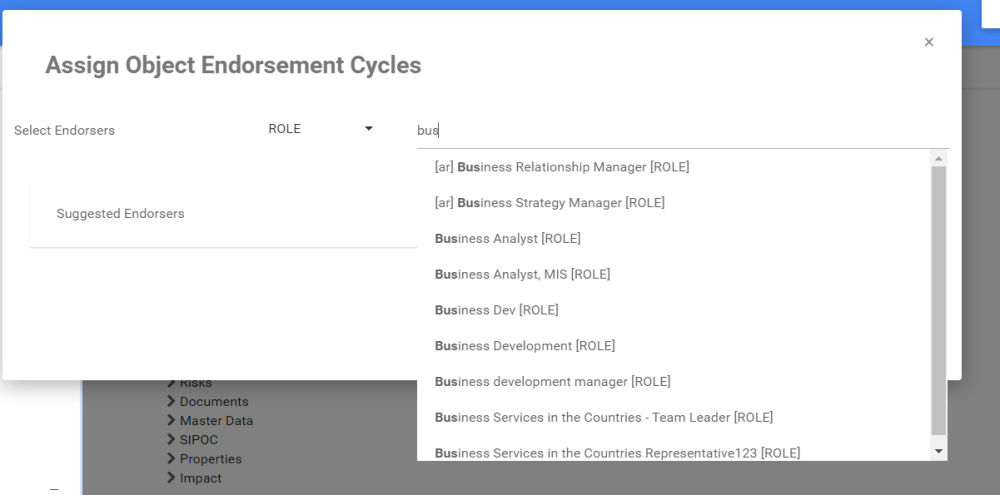This screenshot has width=1000, height=495.
Task: Expand the Impact tree node
Action: (x=171, y=478)
